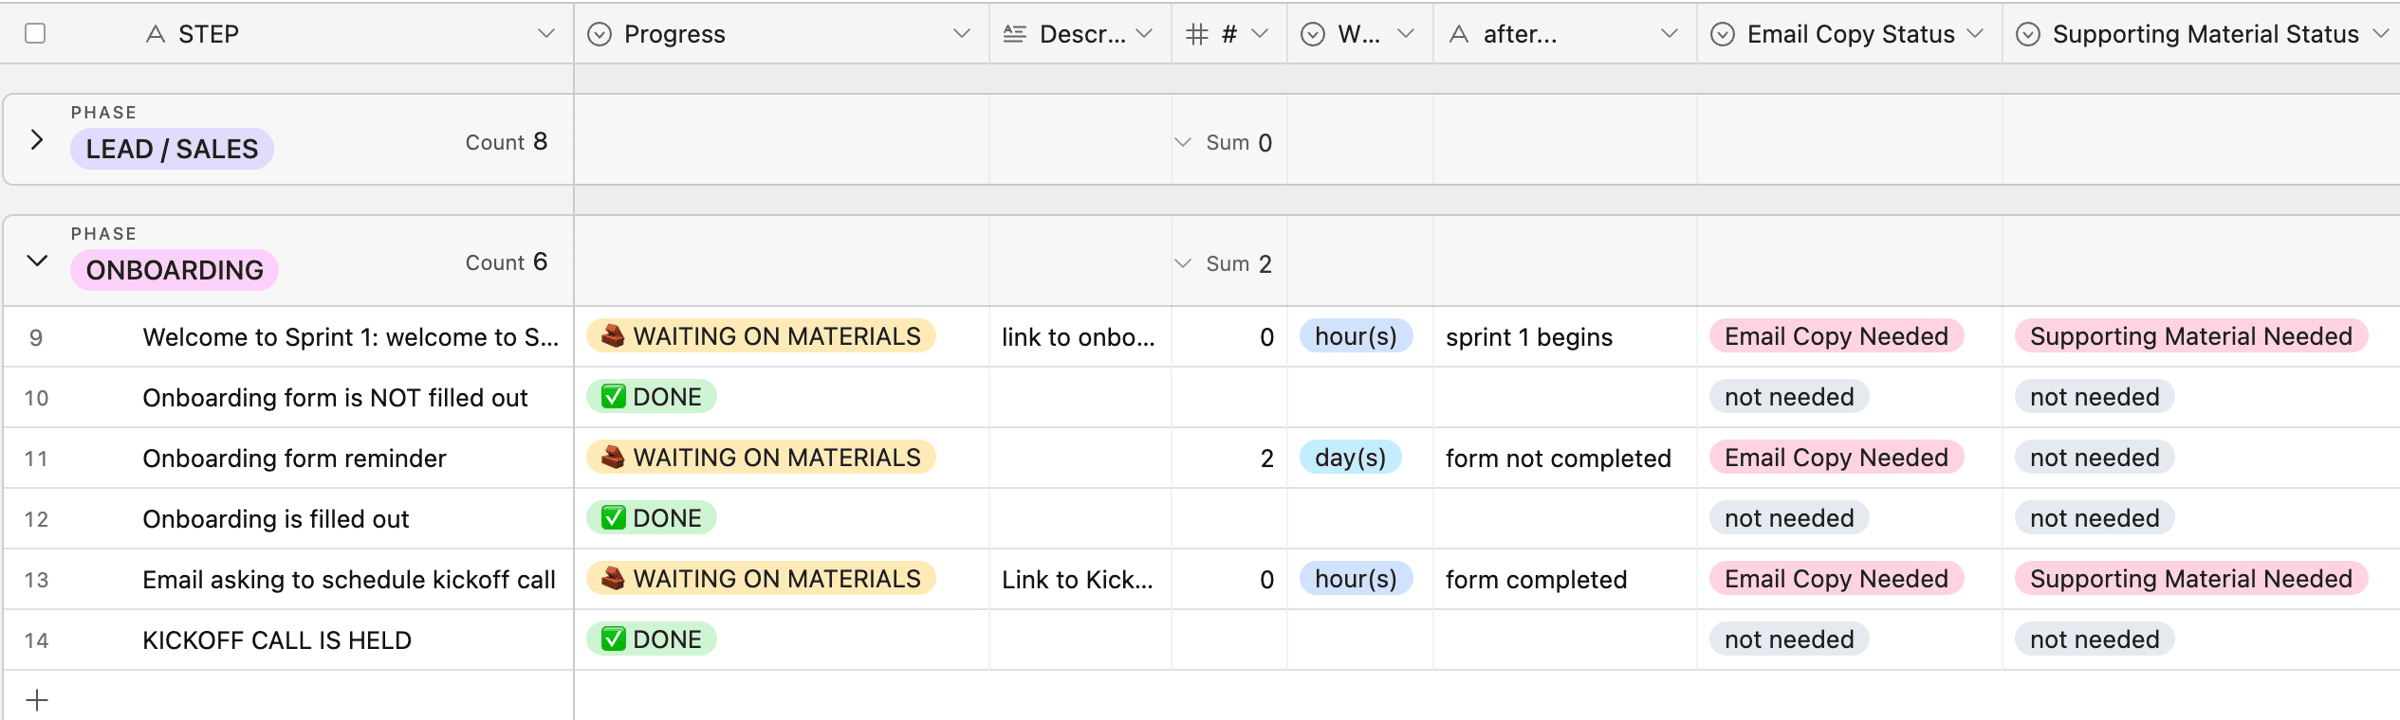Add a new row with plus icon
The width and height of the screenshot is (2400, 720).
[x=37, y=700]
